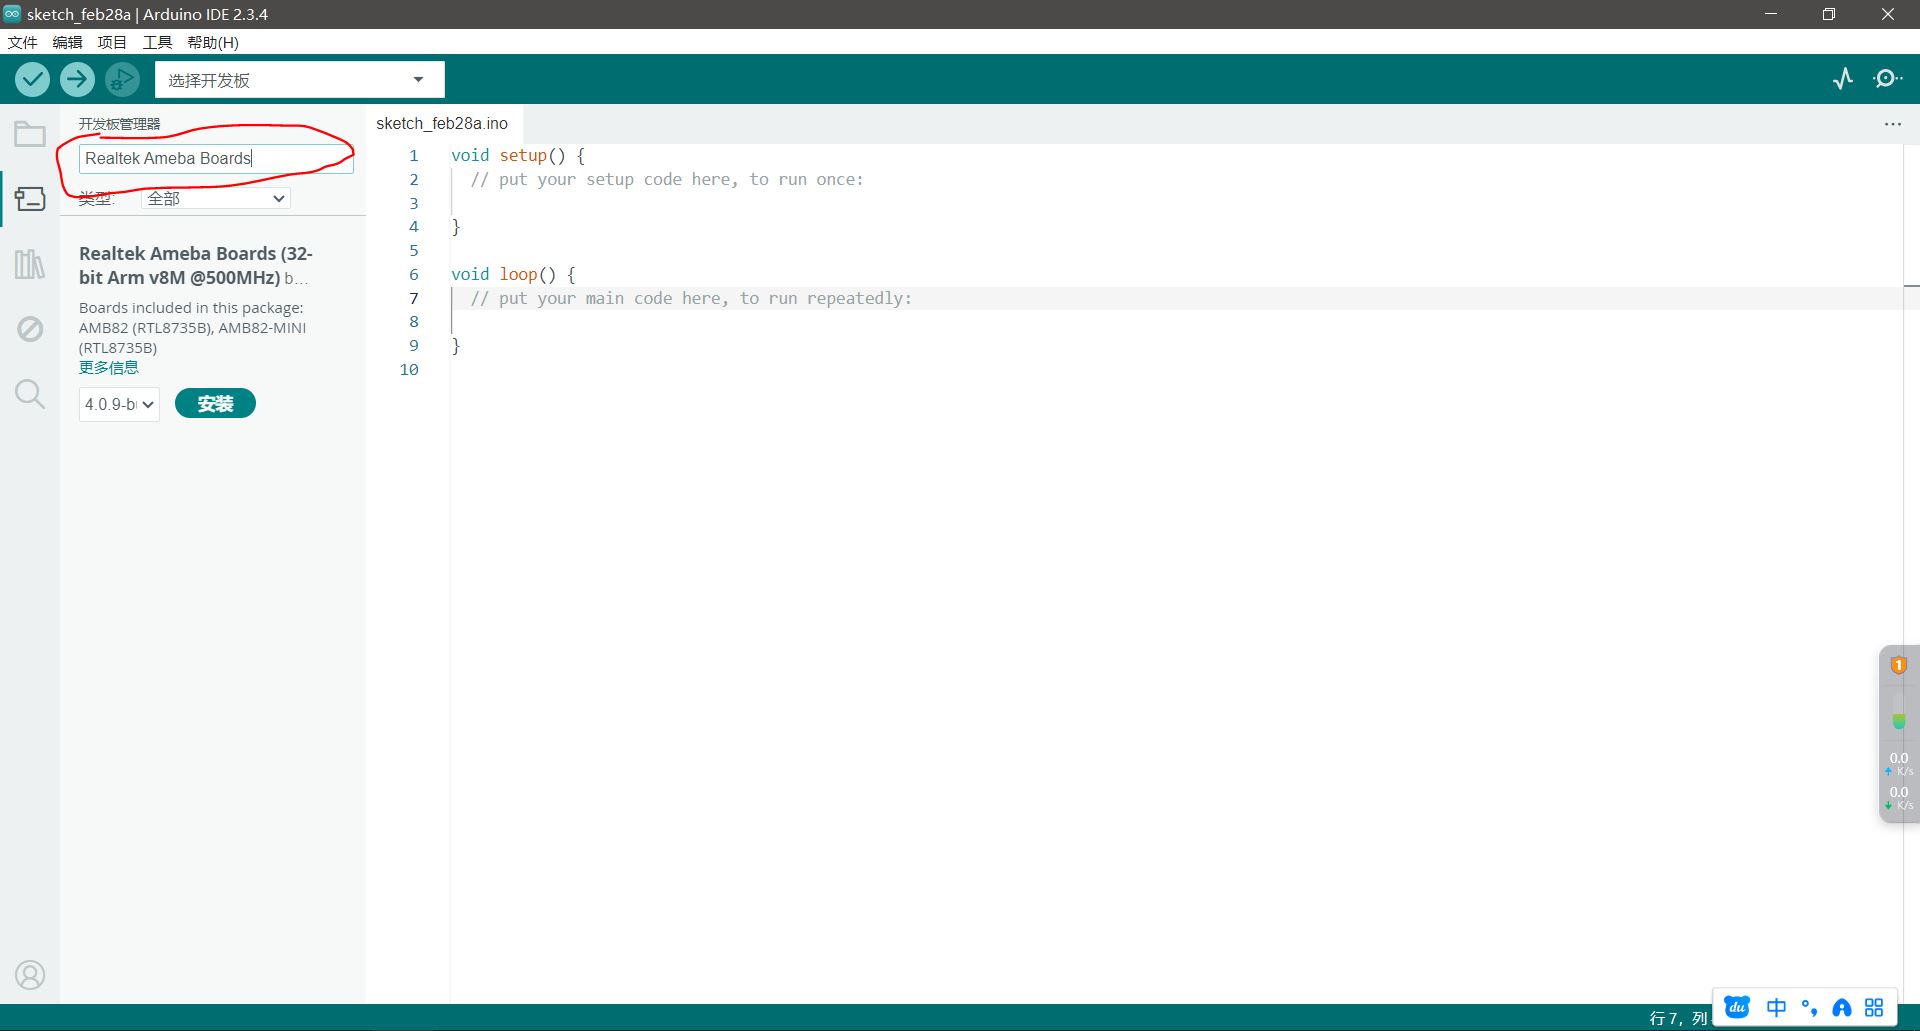The height and width of the screenshot is (1031, 1920).
Task: Click the green shield widget icon
Action: [1898, 721]
